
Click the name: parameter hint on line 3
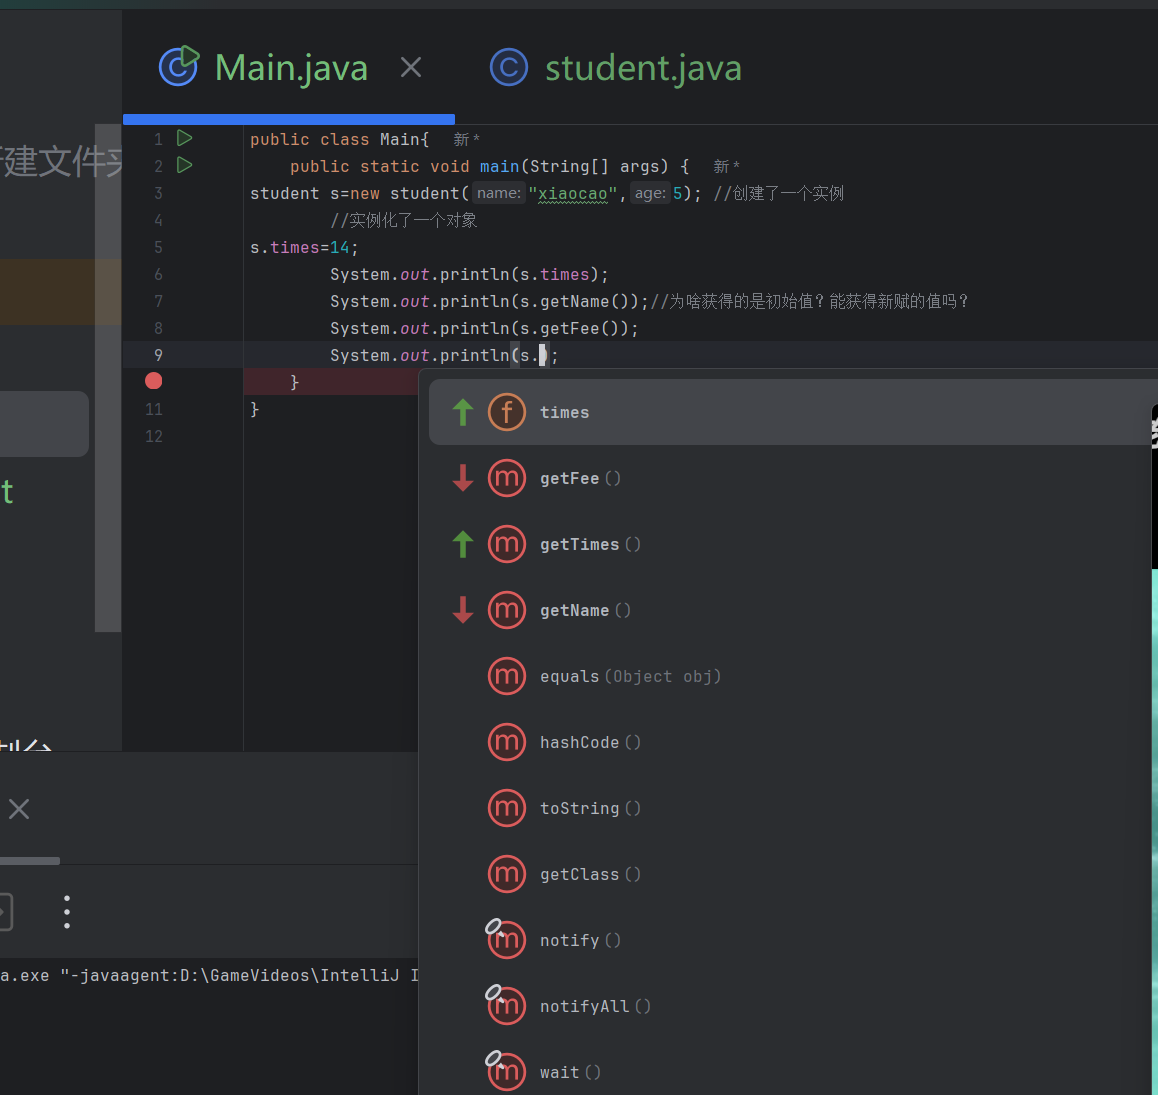click(x=499, y=193)
